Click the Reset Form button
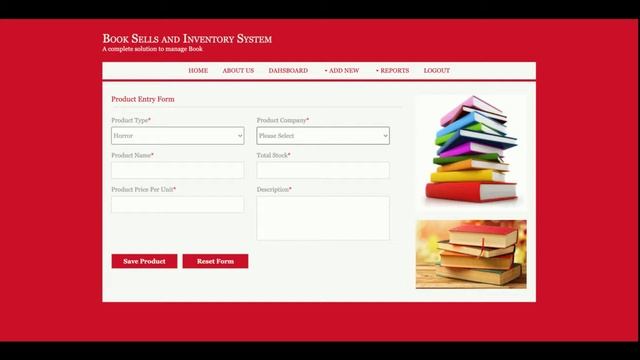 point(215,261)
